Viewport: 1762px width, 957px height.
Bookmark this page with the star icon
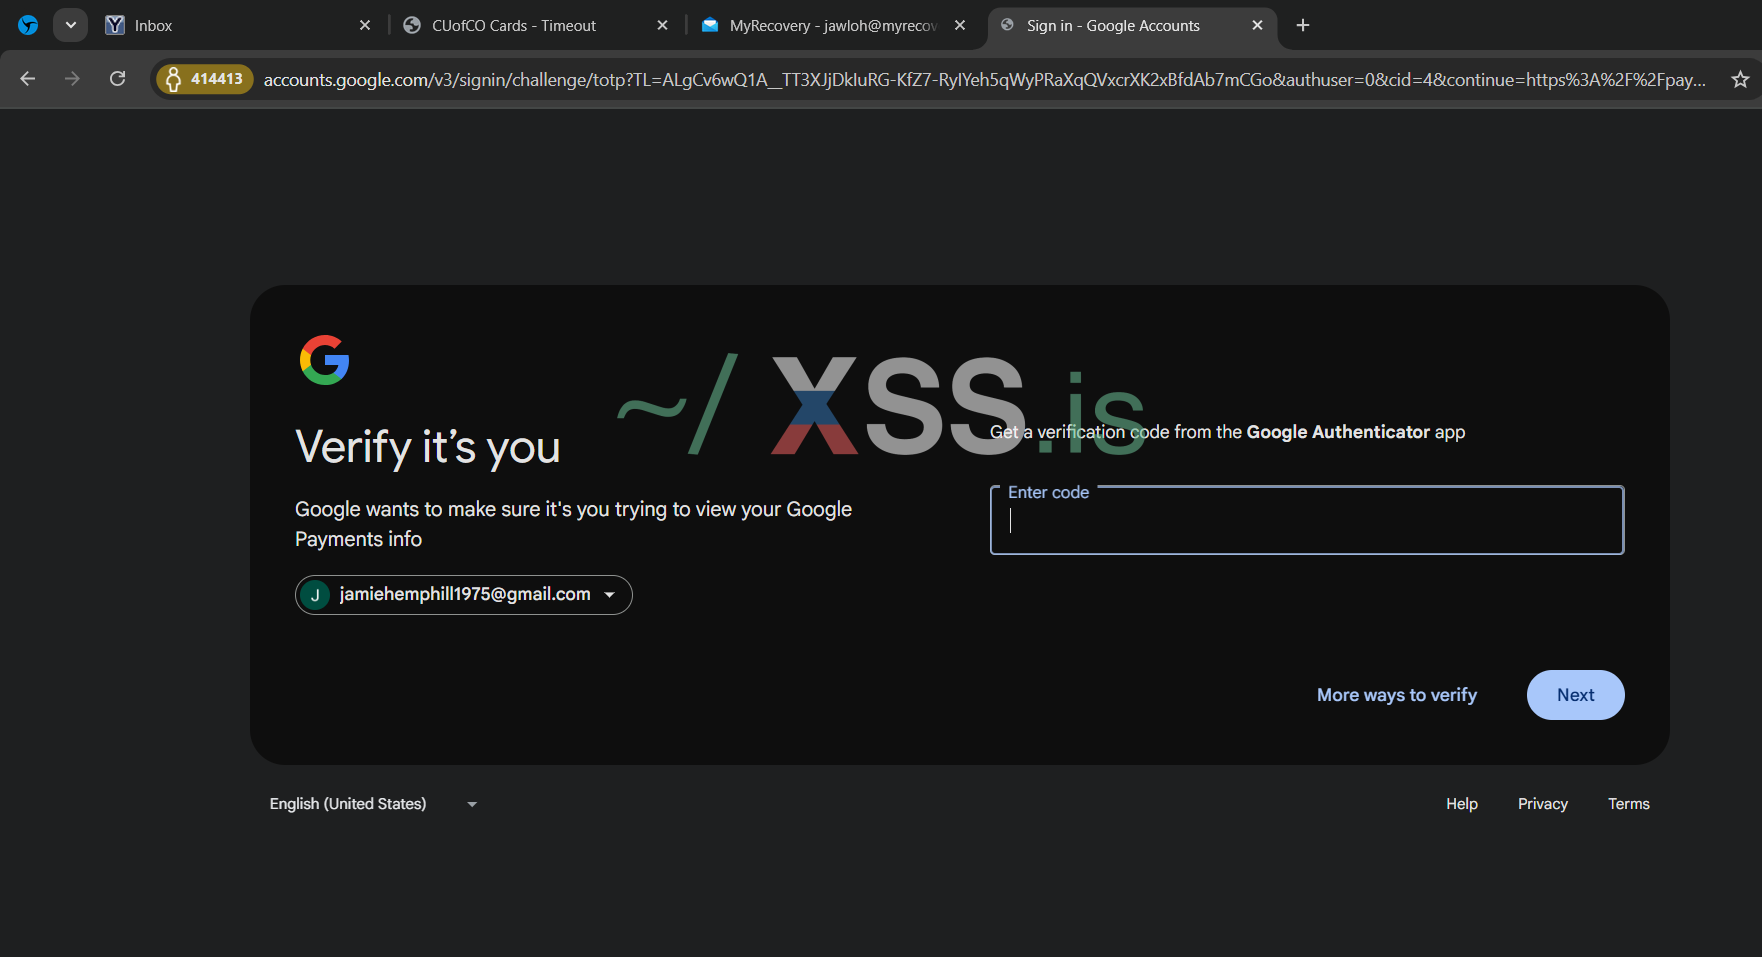(1740, 79)
